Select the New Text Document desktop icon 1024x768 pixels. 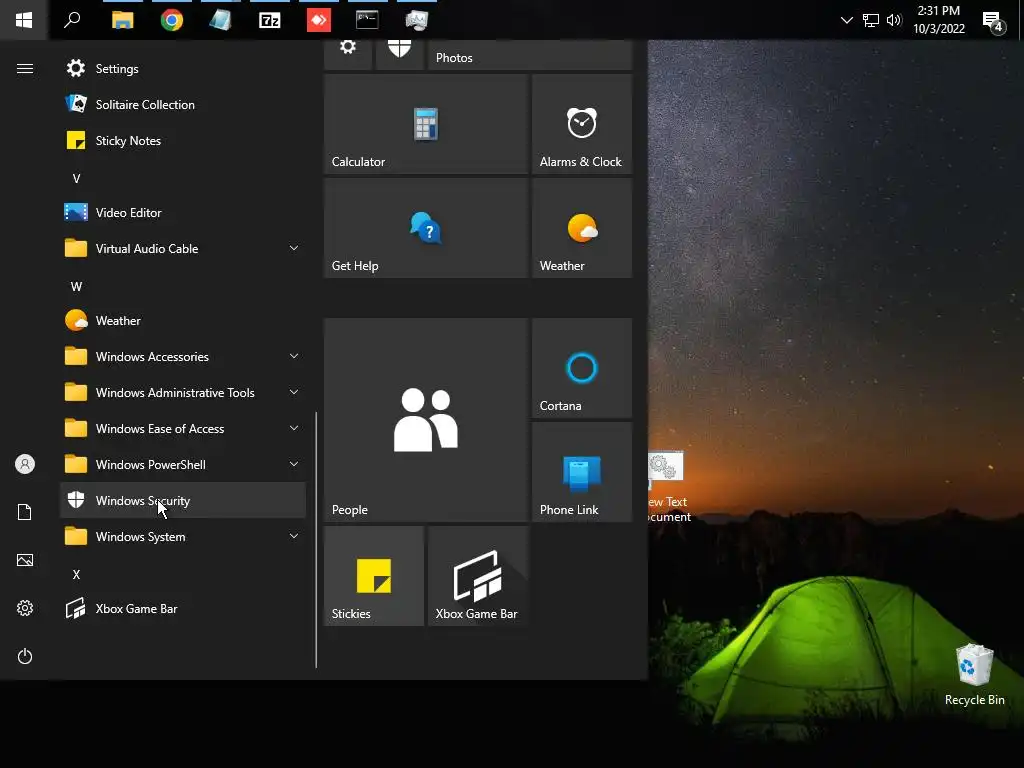[x=667, y=487]
